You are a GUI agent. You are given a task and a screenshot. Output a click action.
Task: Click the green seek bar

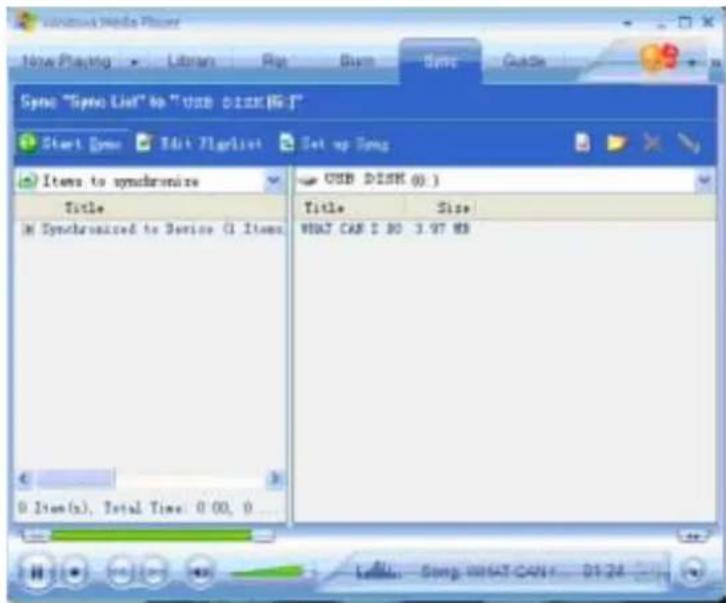tap(149, 536)
